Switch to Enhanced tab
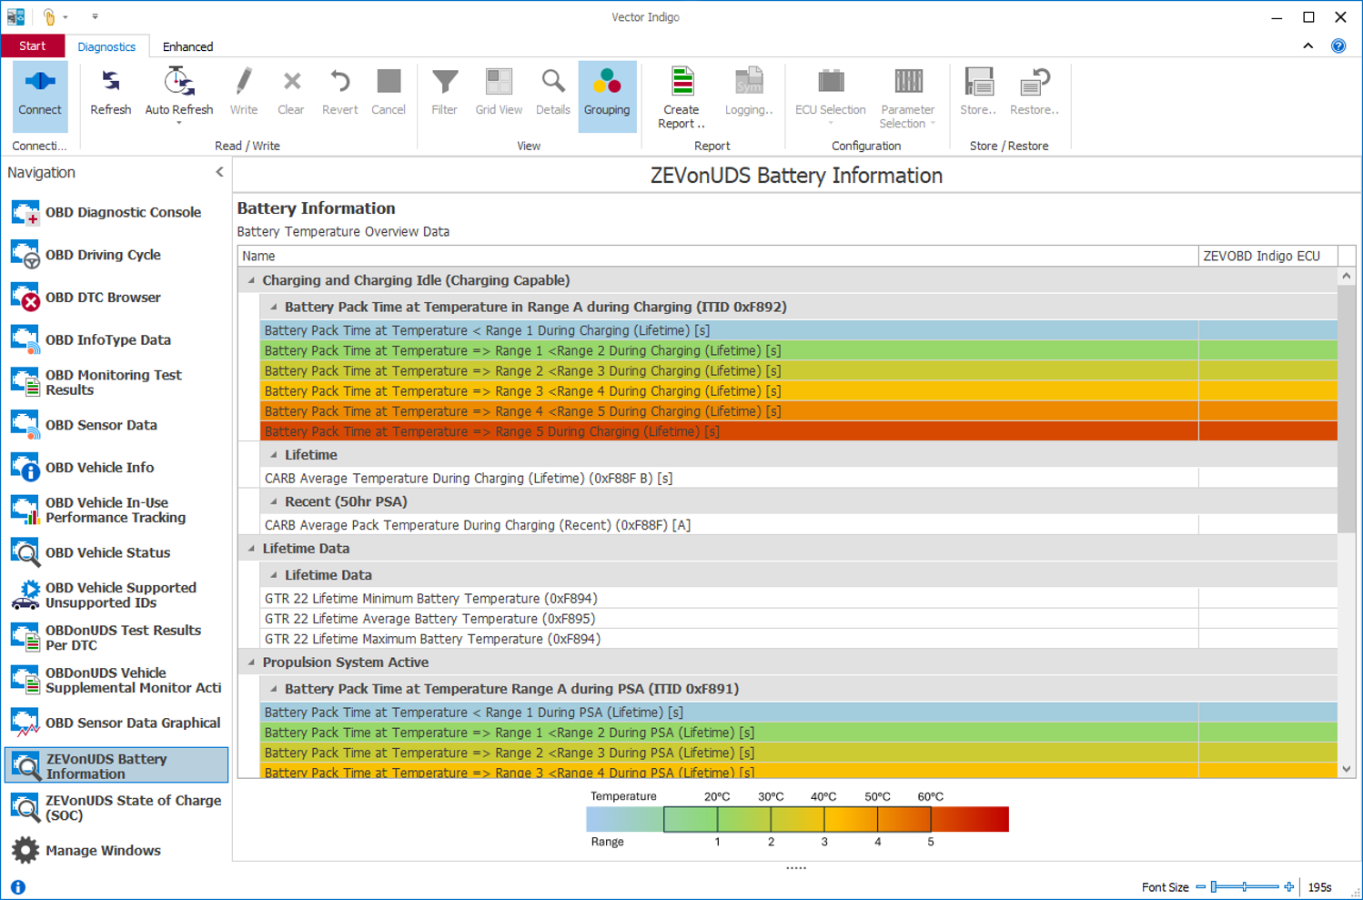Image resolution: width=1363 pixels, height=900 pixels. click(x=188, y=47)
